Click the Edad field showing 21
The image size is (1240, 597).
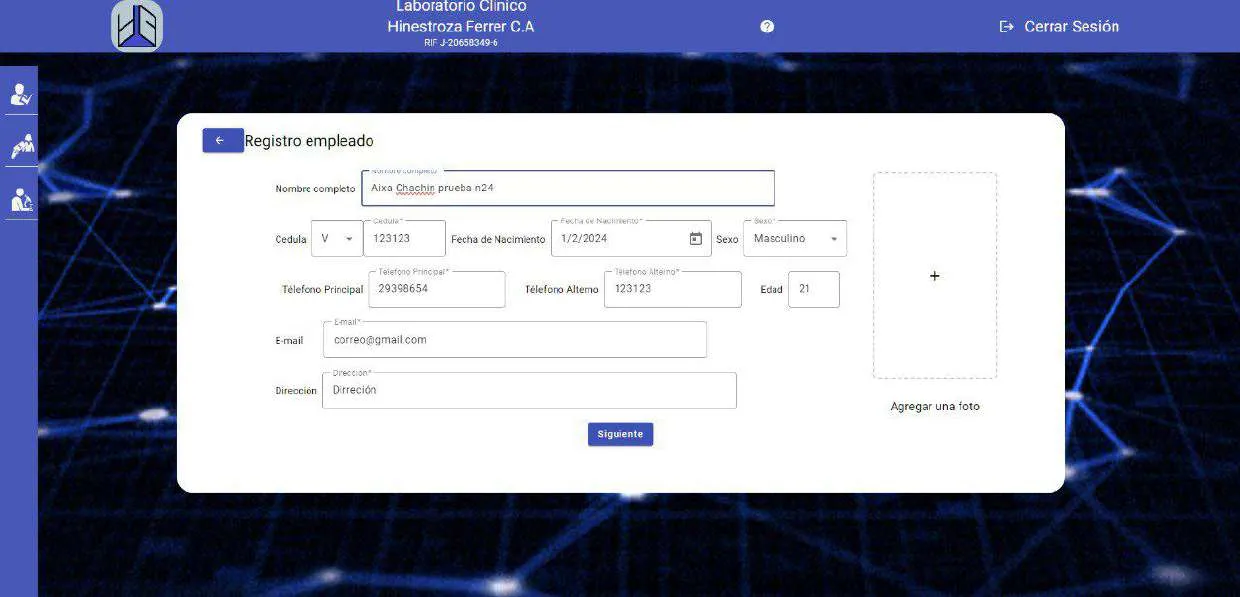click(x=813, y=289)
